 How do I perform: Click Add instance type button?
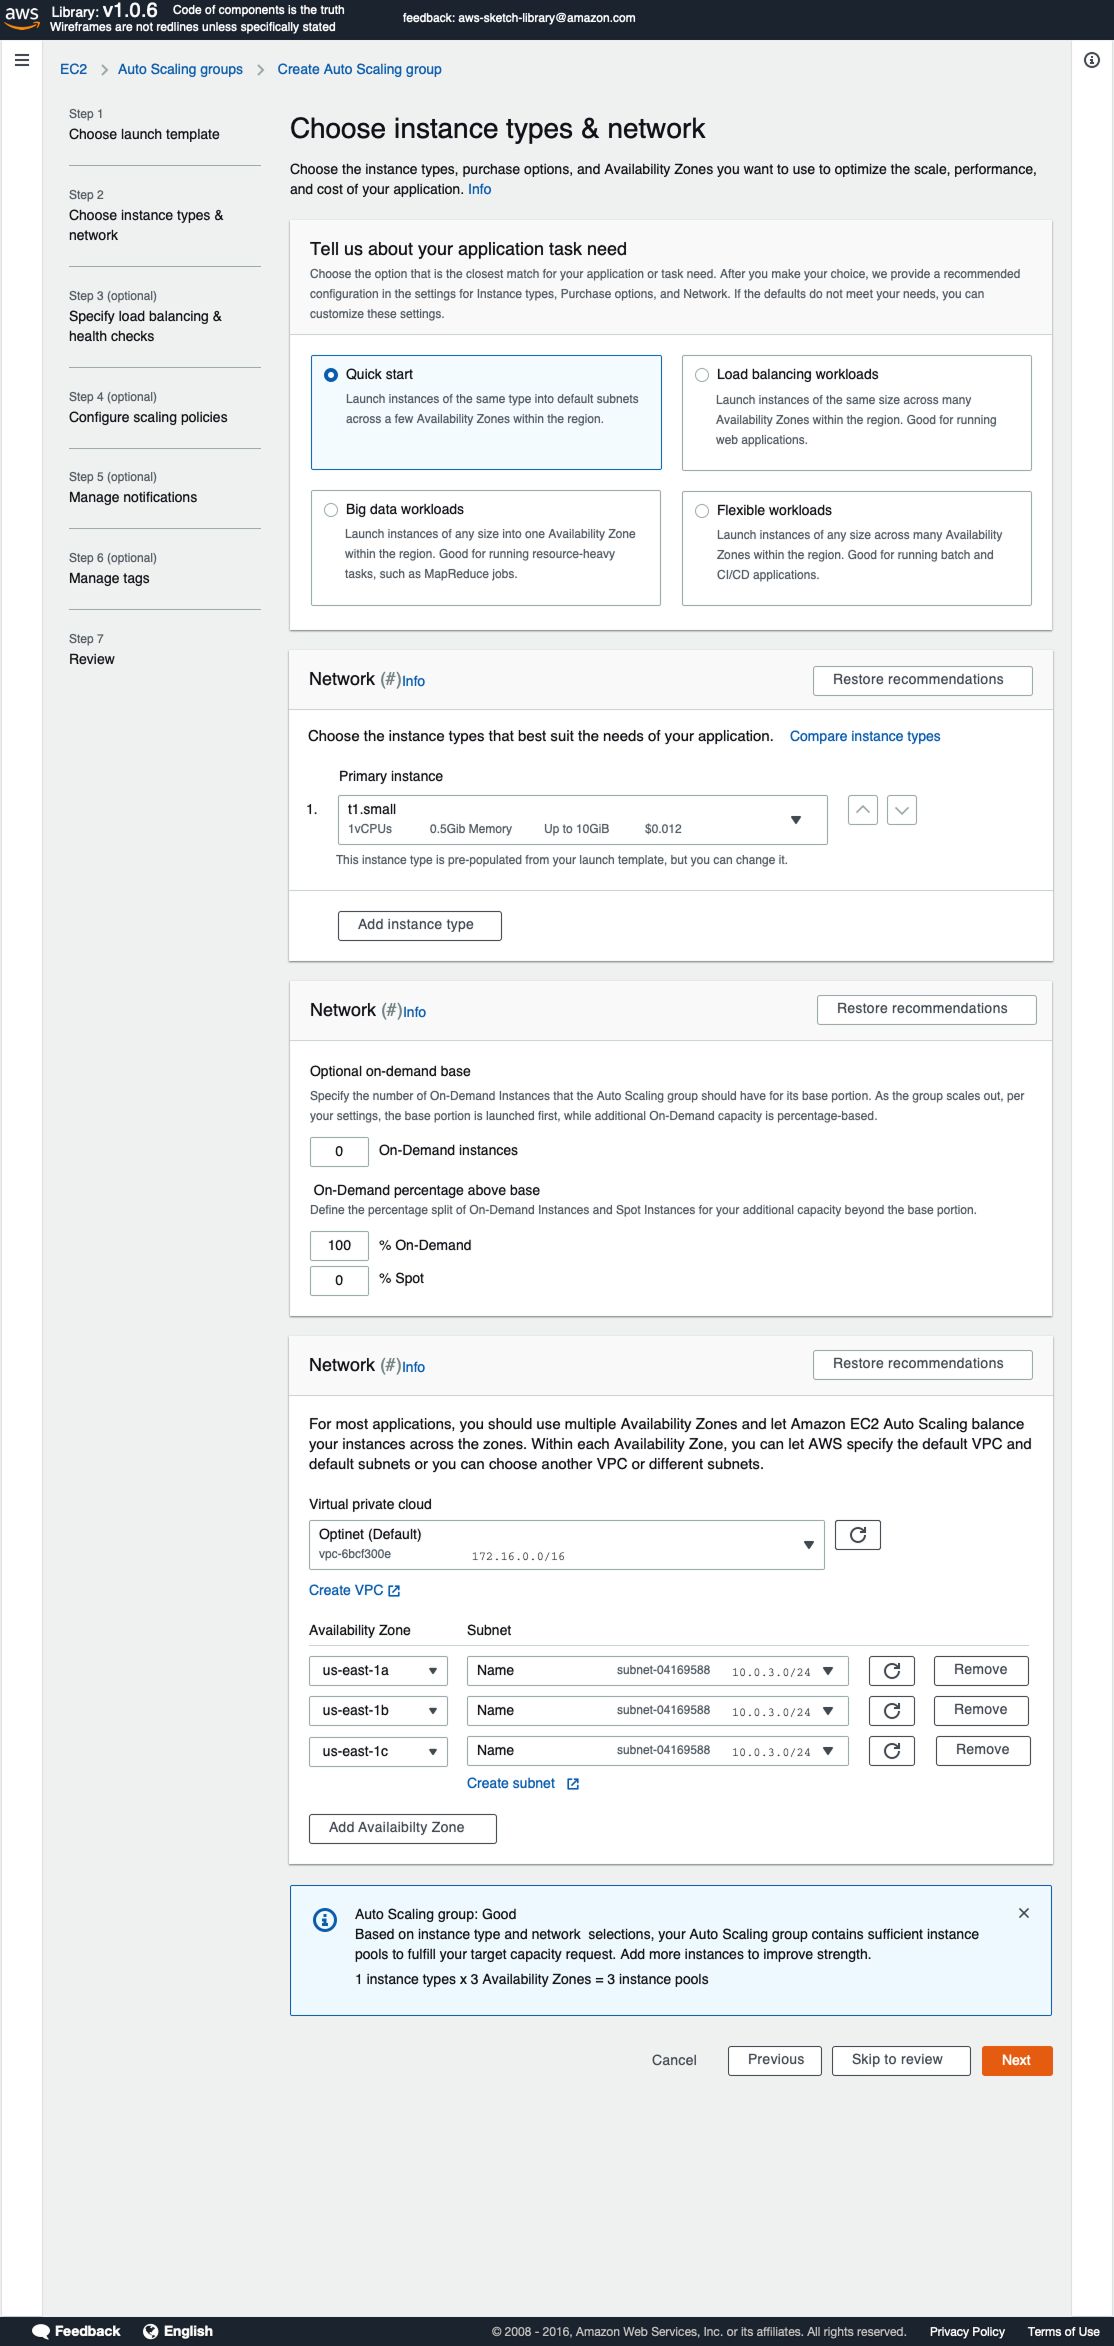pos(420,925)
